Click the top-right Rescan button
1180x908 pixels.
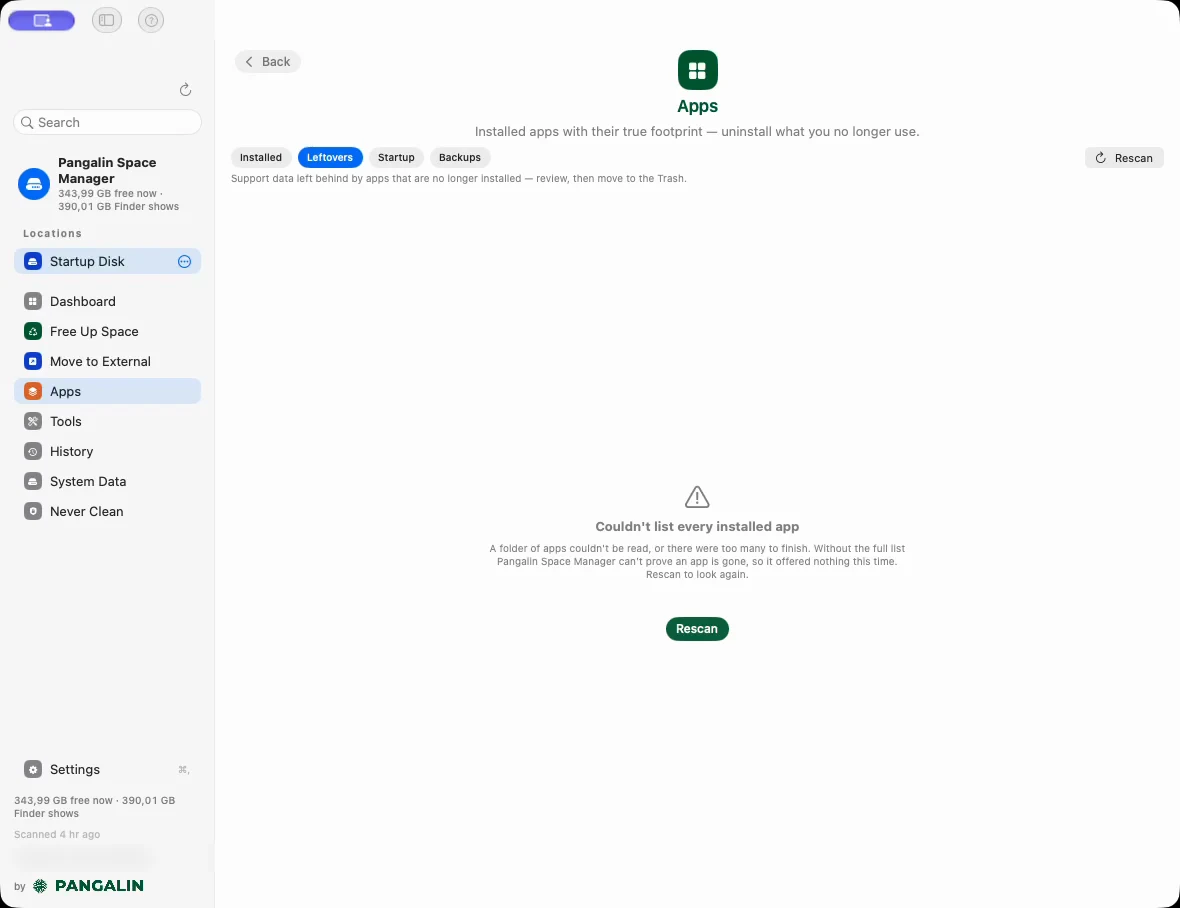point(1124,158)
